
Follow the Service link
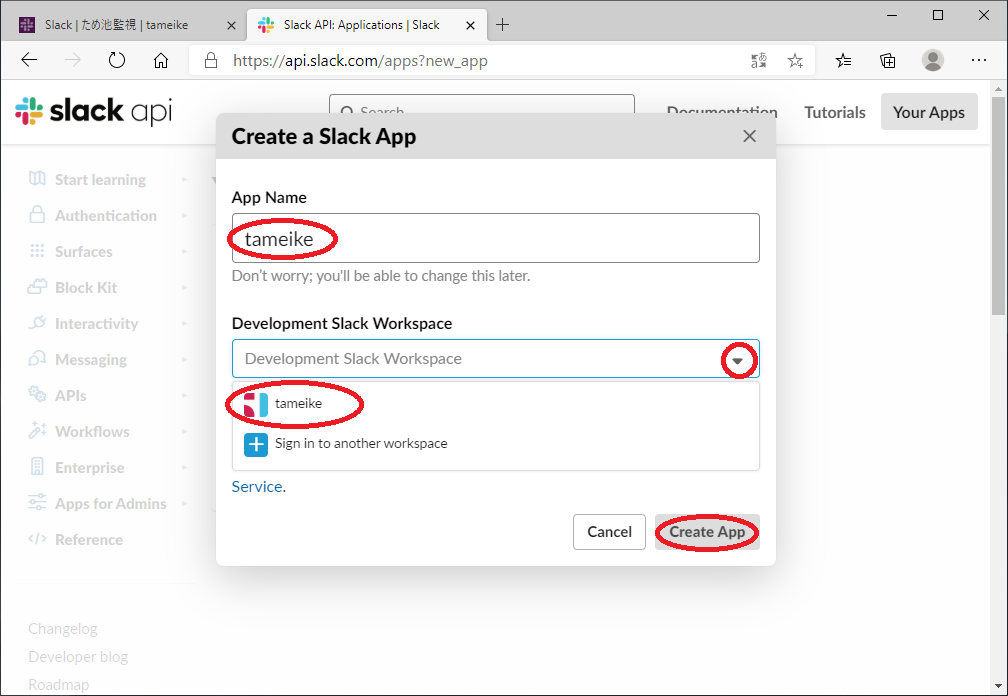coord(257,487)
